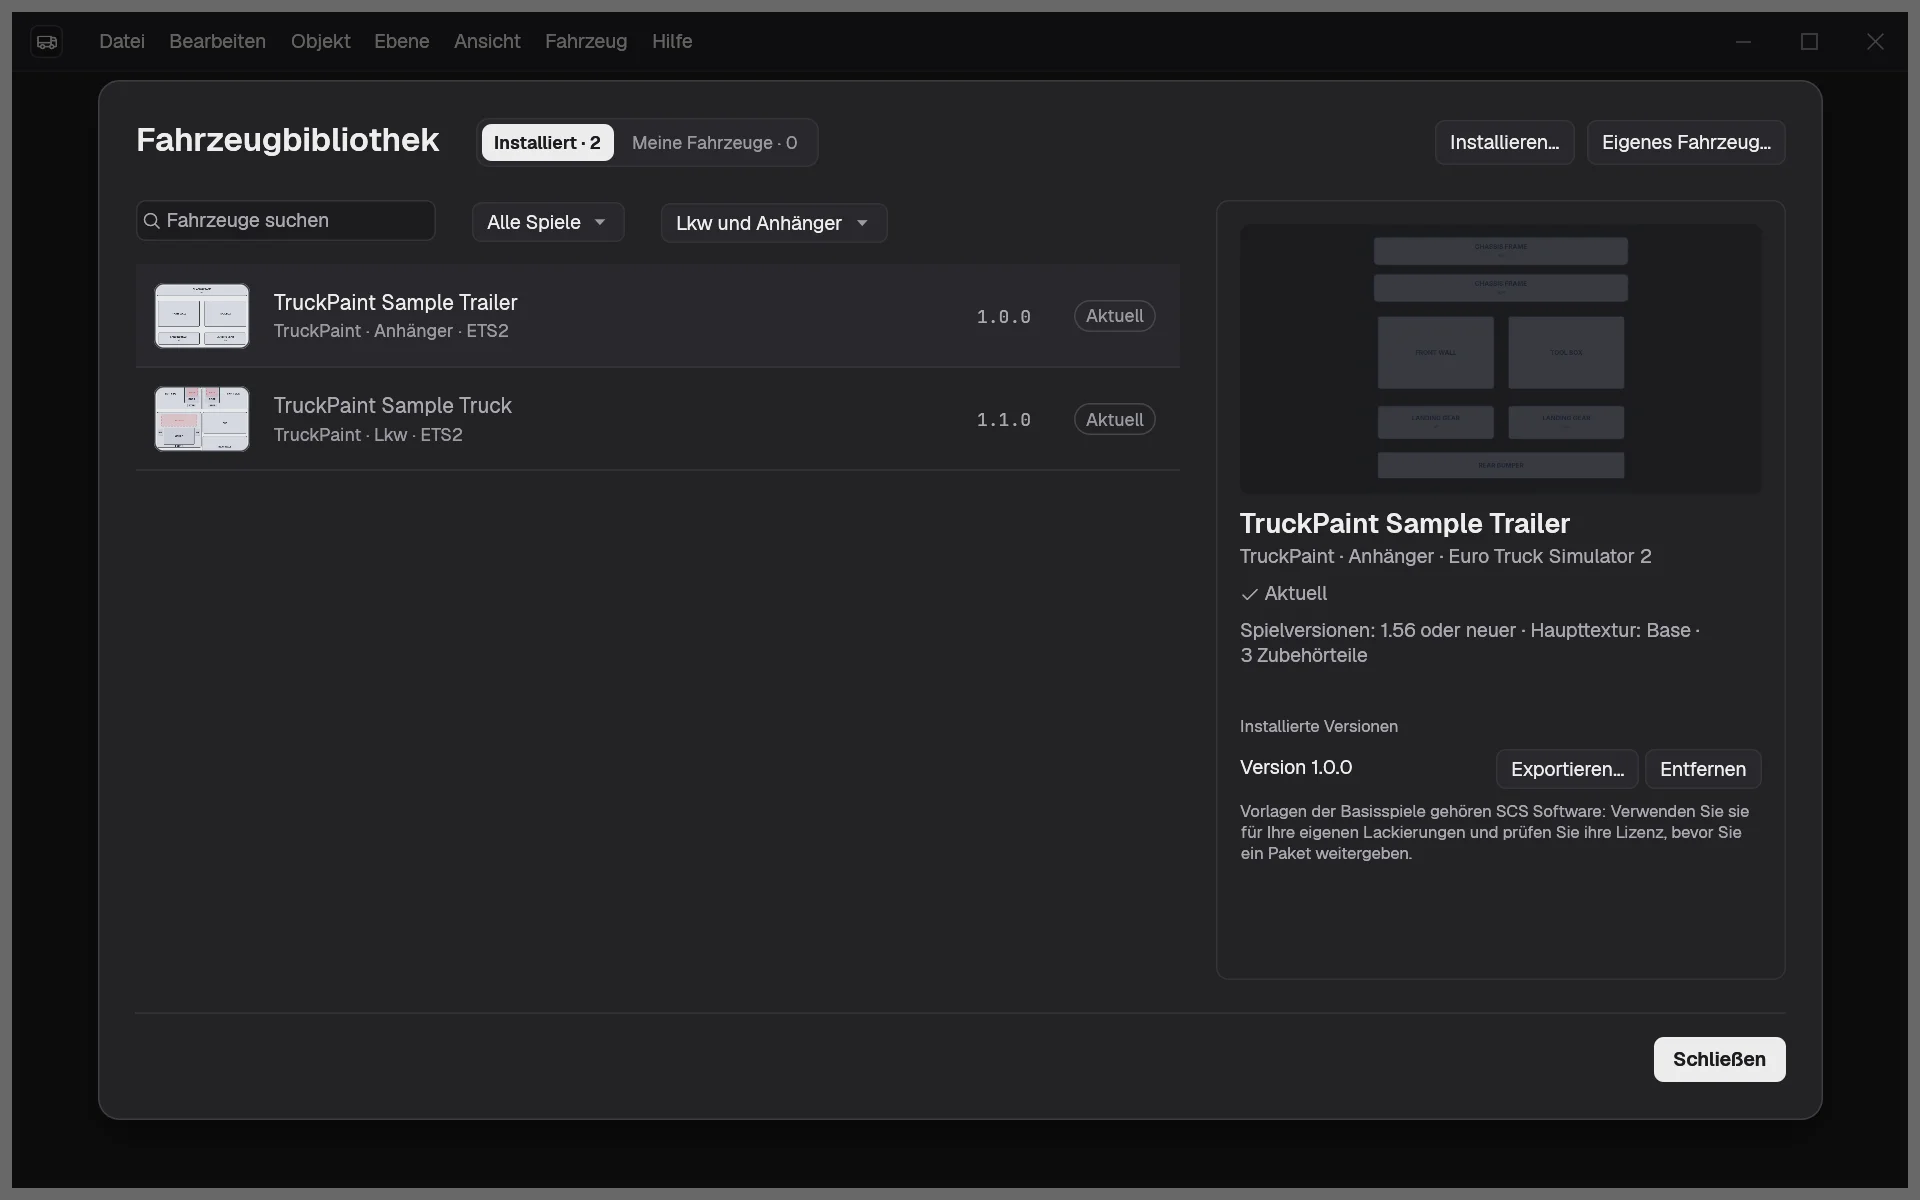Close the application window
The image size is (1920, 1200).
[x=1875, y=41]
